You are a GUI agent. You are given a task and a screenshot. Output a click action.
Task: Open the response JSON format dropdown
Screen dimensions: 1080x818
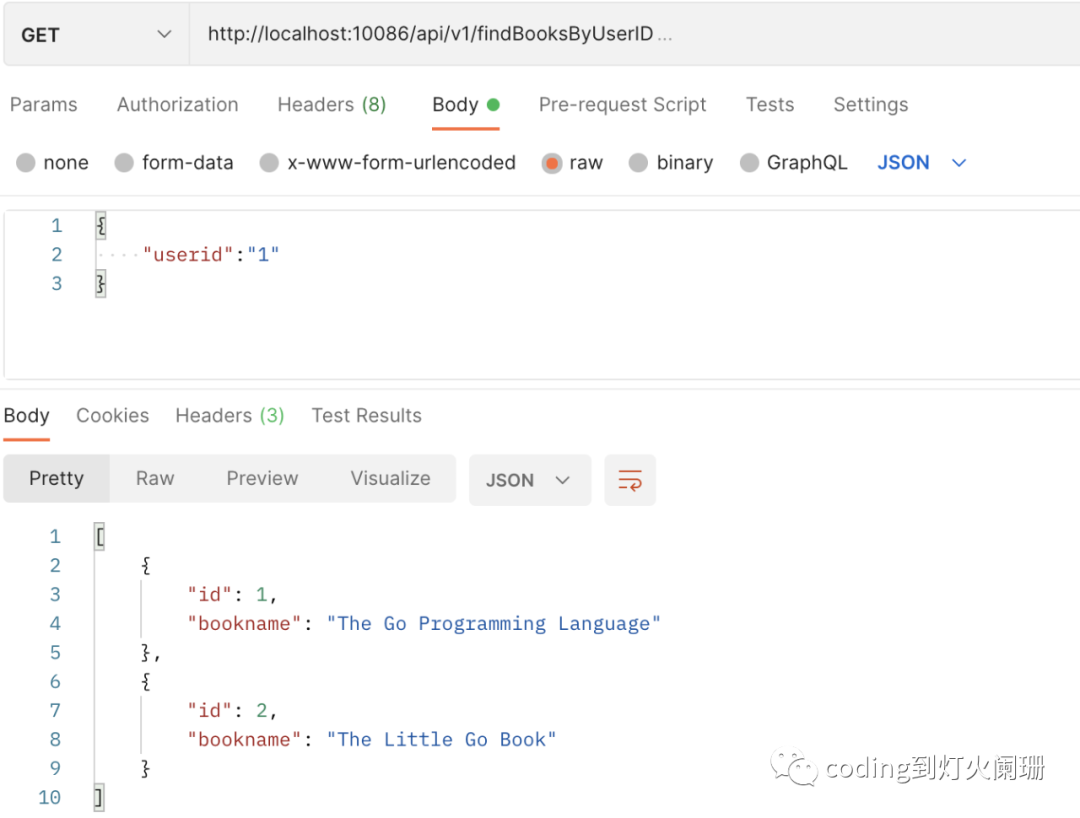529,480
